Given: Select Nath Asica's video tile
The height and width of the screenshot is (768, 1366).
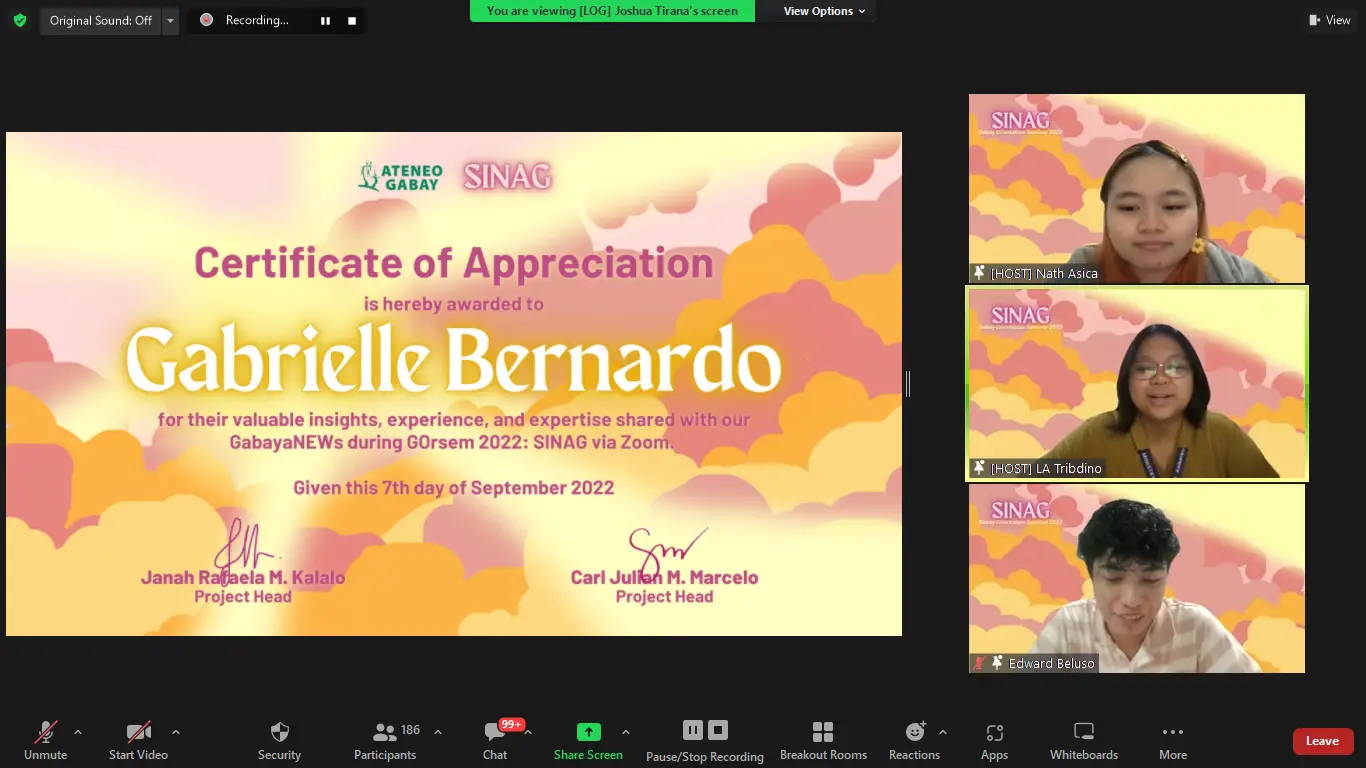Looking at the screenshot, I should pyautogui.click(x=1137, y=188).
